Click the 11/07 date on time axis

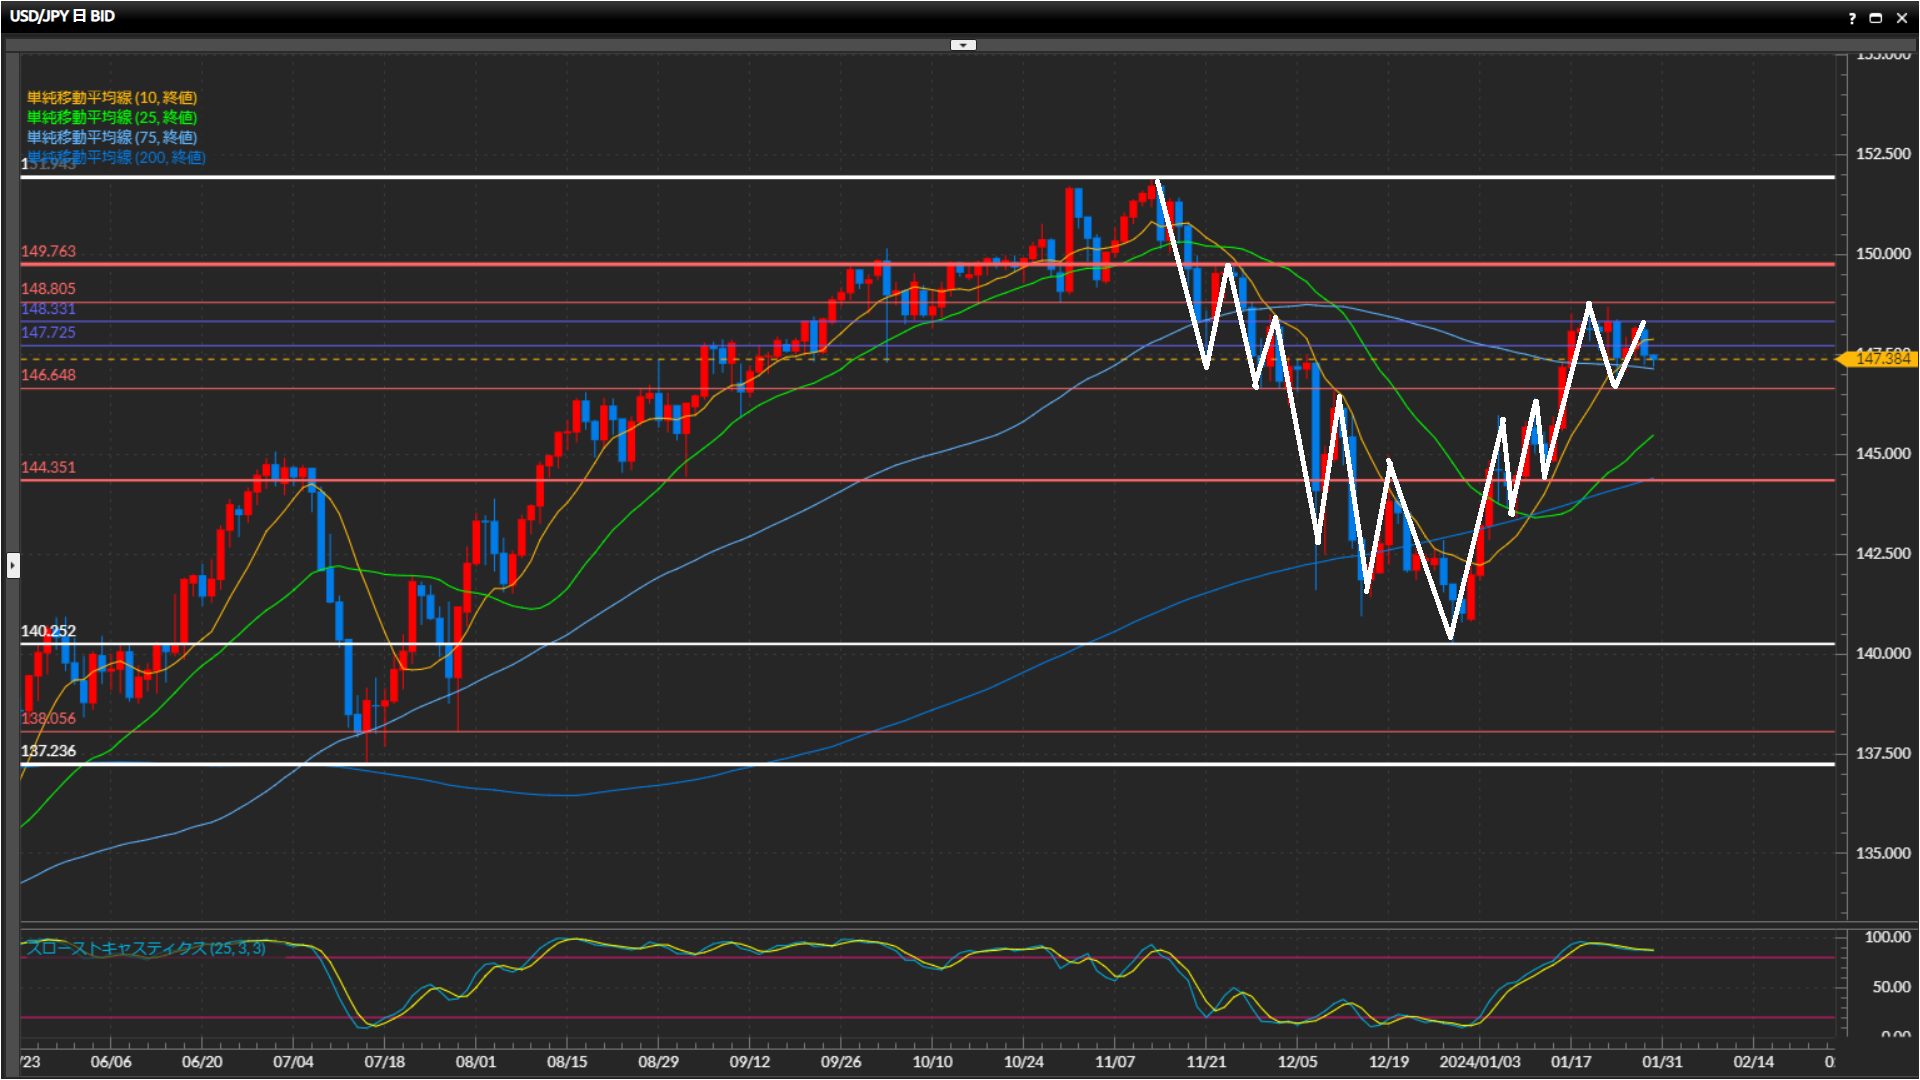(1115, 1061)
